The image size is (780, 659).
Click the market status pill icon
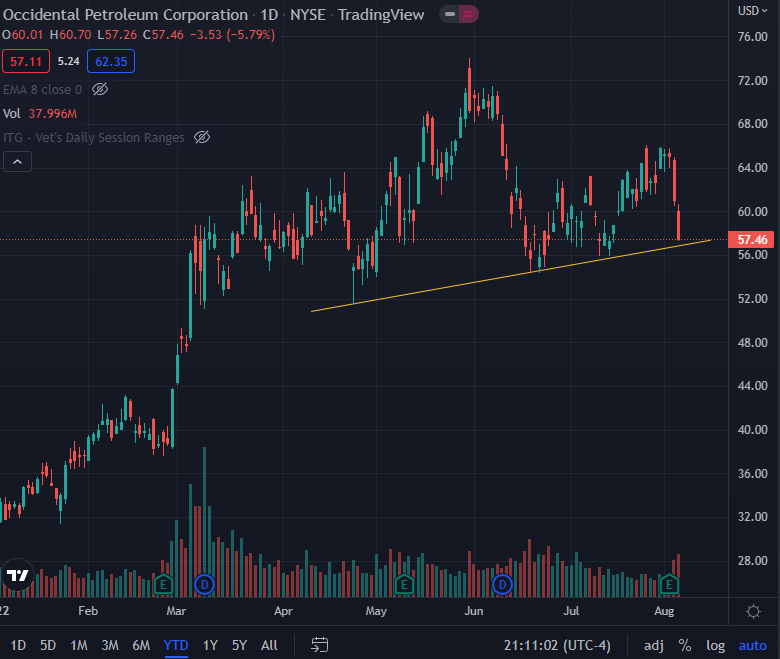[459, 14]
